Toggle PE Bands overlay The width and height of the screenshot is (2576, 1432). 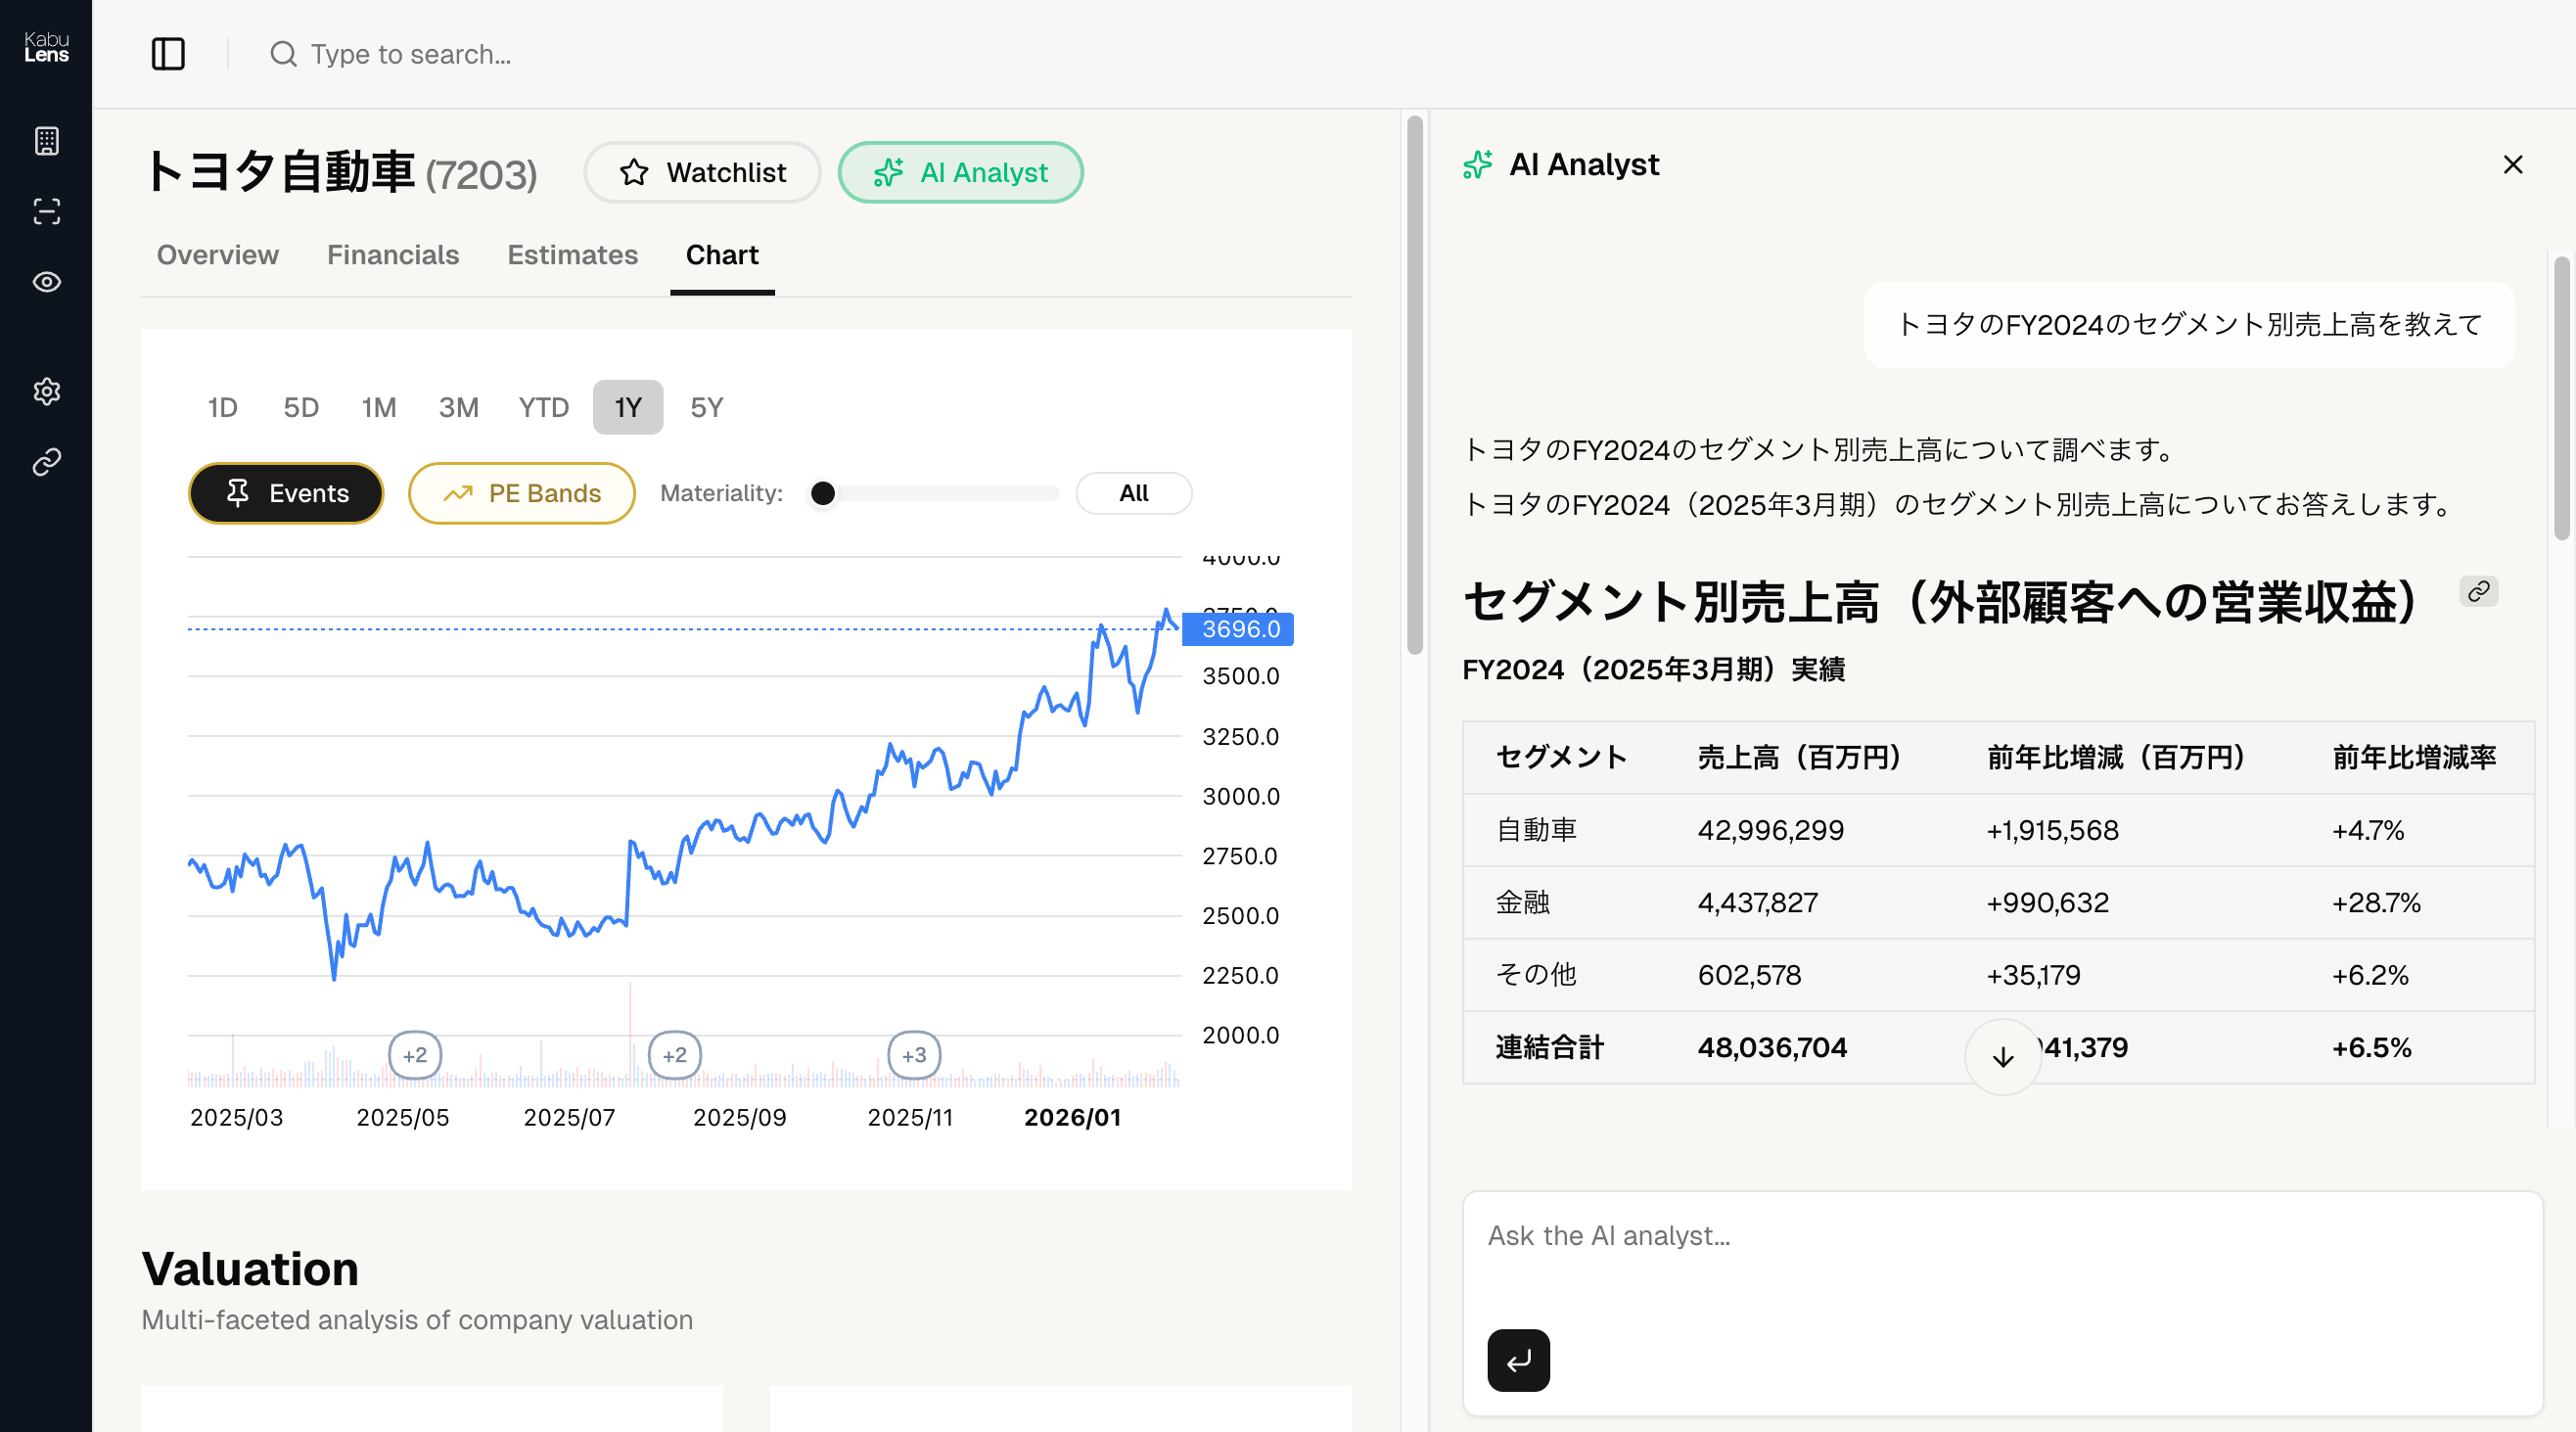521,493
